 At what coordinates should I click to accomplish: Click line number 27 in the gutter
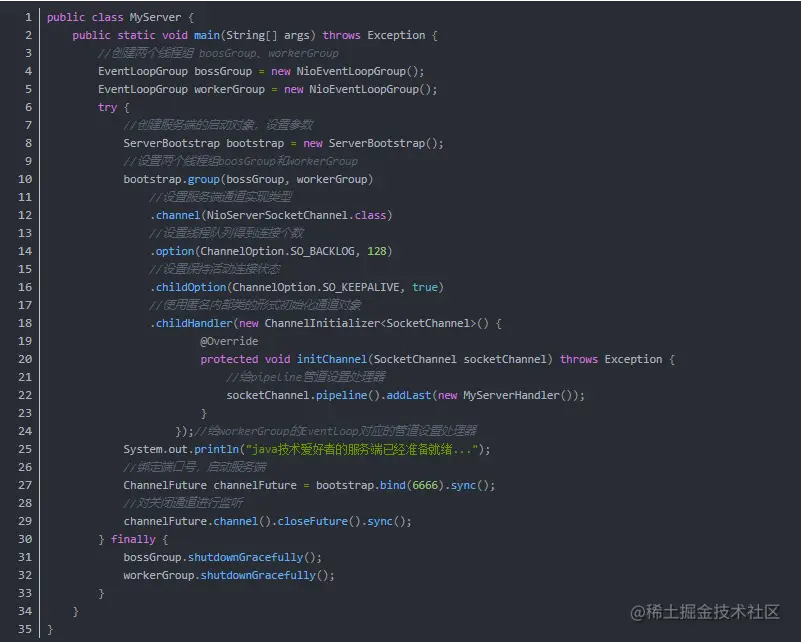(25, 485)
